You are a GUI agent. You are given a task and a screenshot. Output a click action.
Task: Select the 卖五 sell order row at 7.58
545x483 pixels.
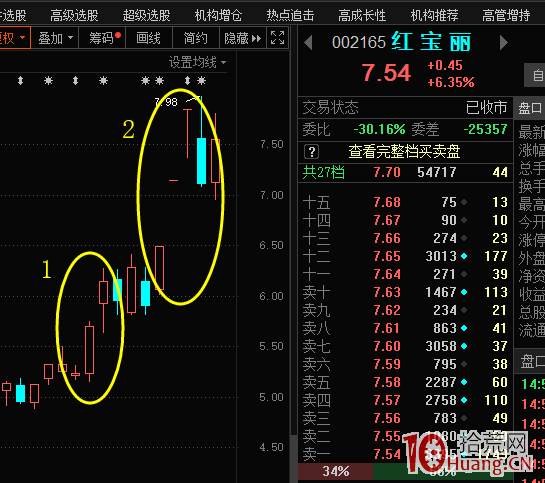pyautogui.click(x=405, y=382)
